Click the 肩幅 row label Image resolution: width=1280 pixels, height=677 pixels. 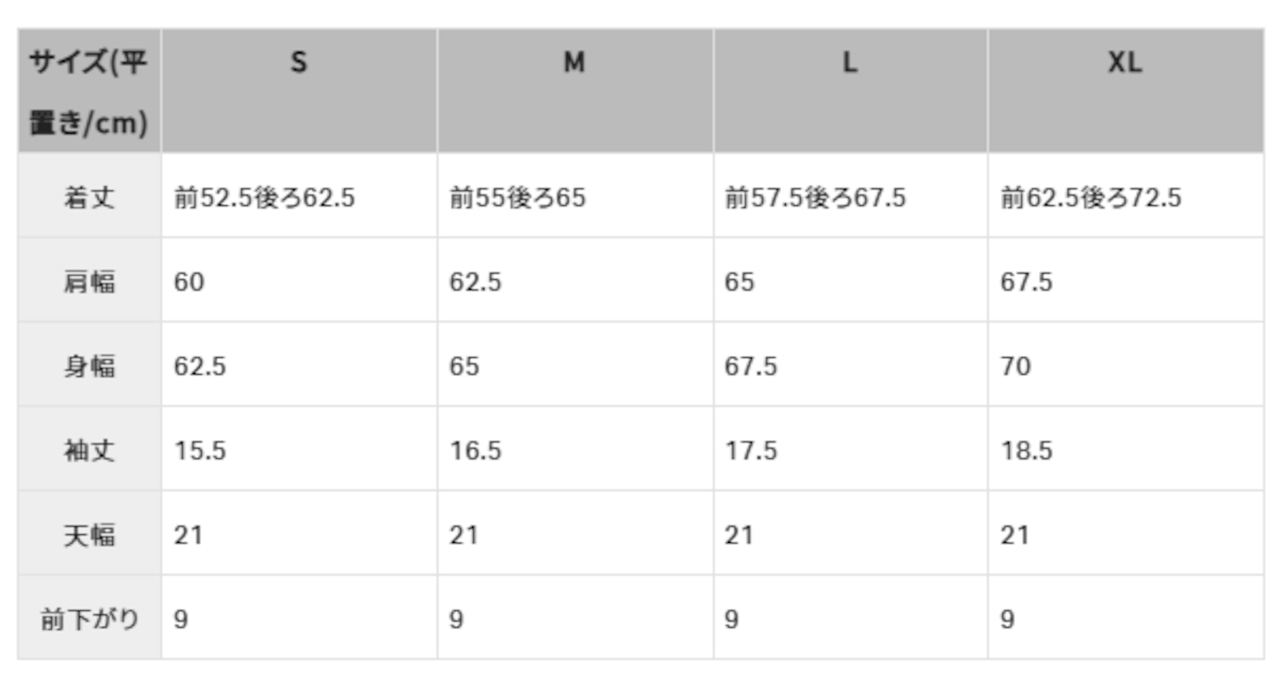pyautogui.click(x=89, y=280)
